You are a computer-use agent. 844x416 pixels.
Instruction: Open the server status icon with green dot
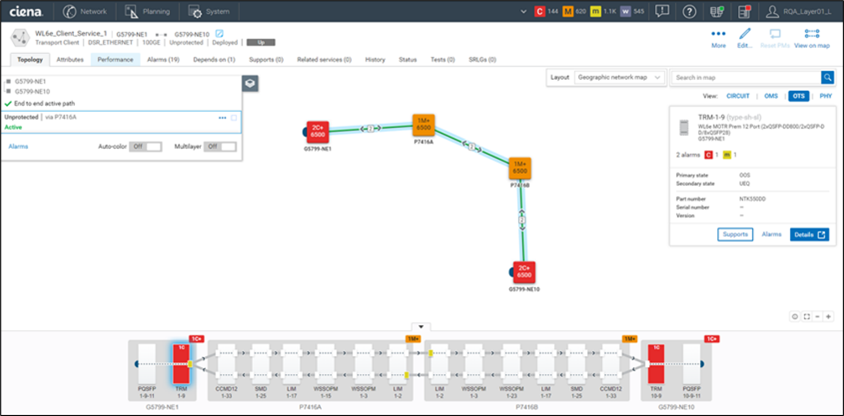pos(717,11)
